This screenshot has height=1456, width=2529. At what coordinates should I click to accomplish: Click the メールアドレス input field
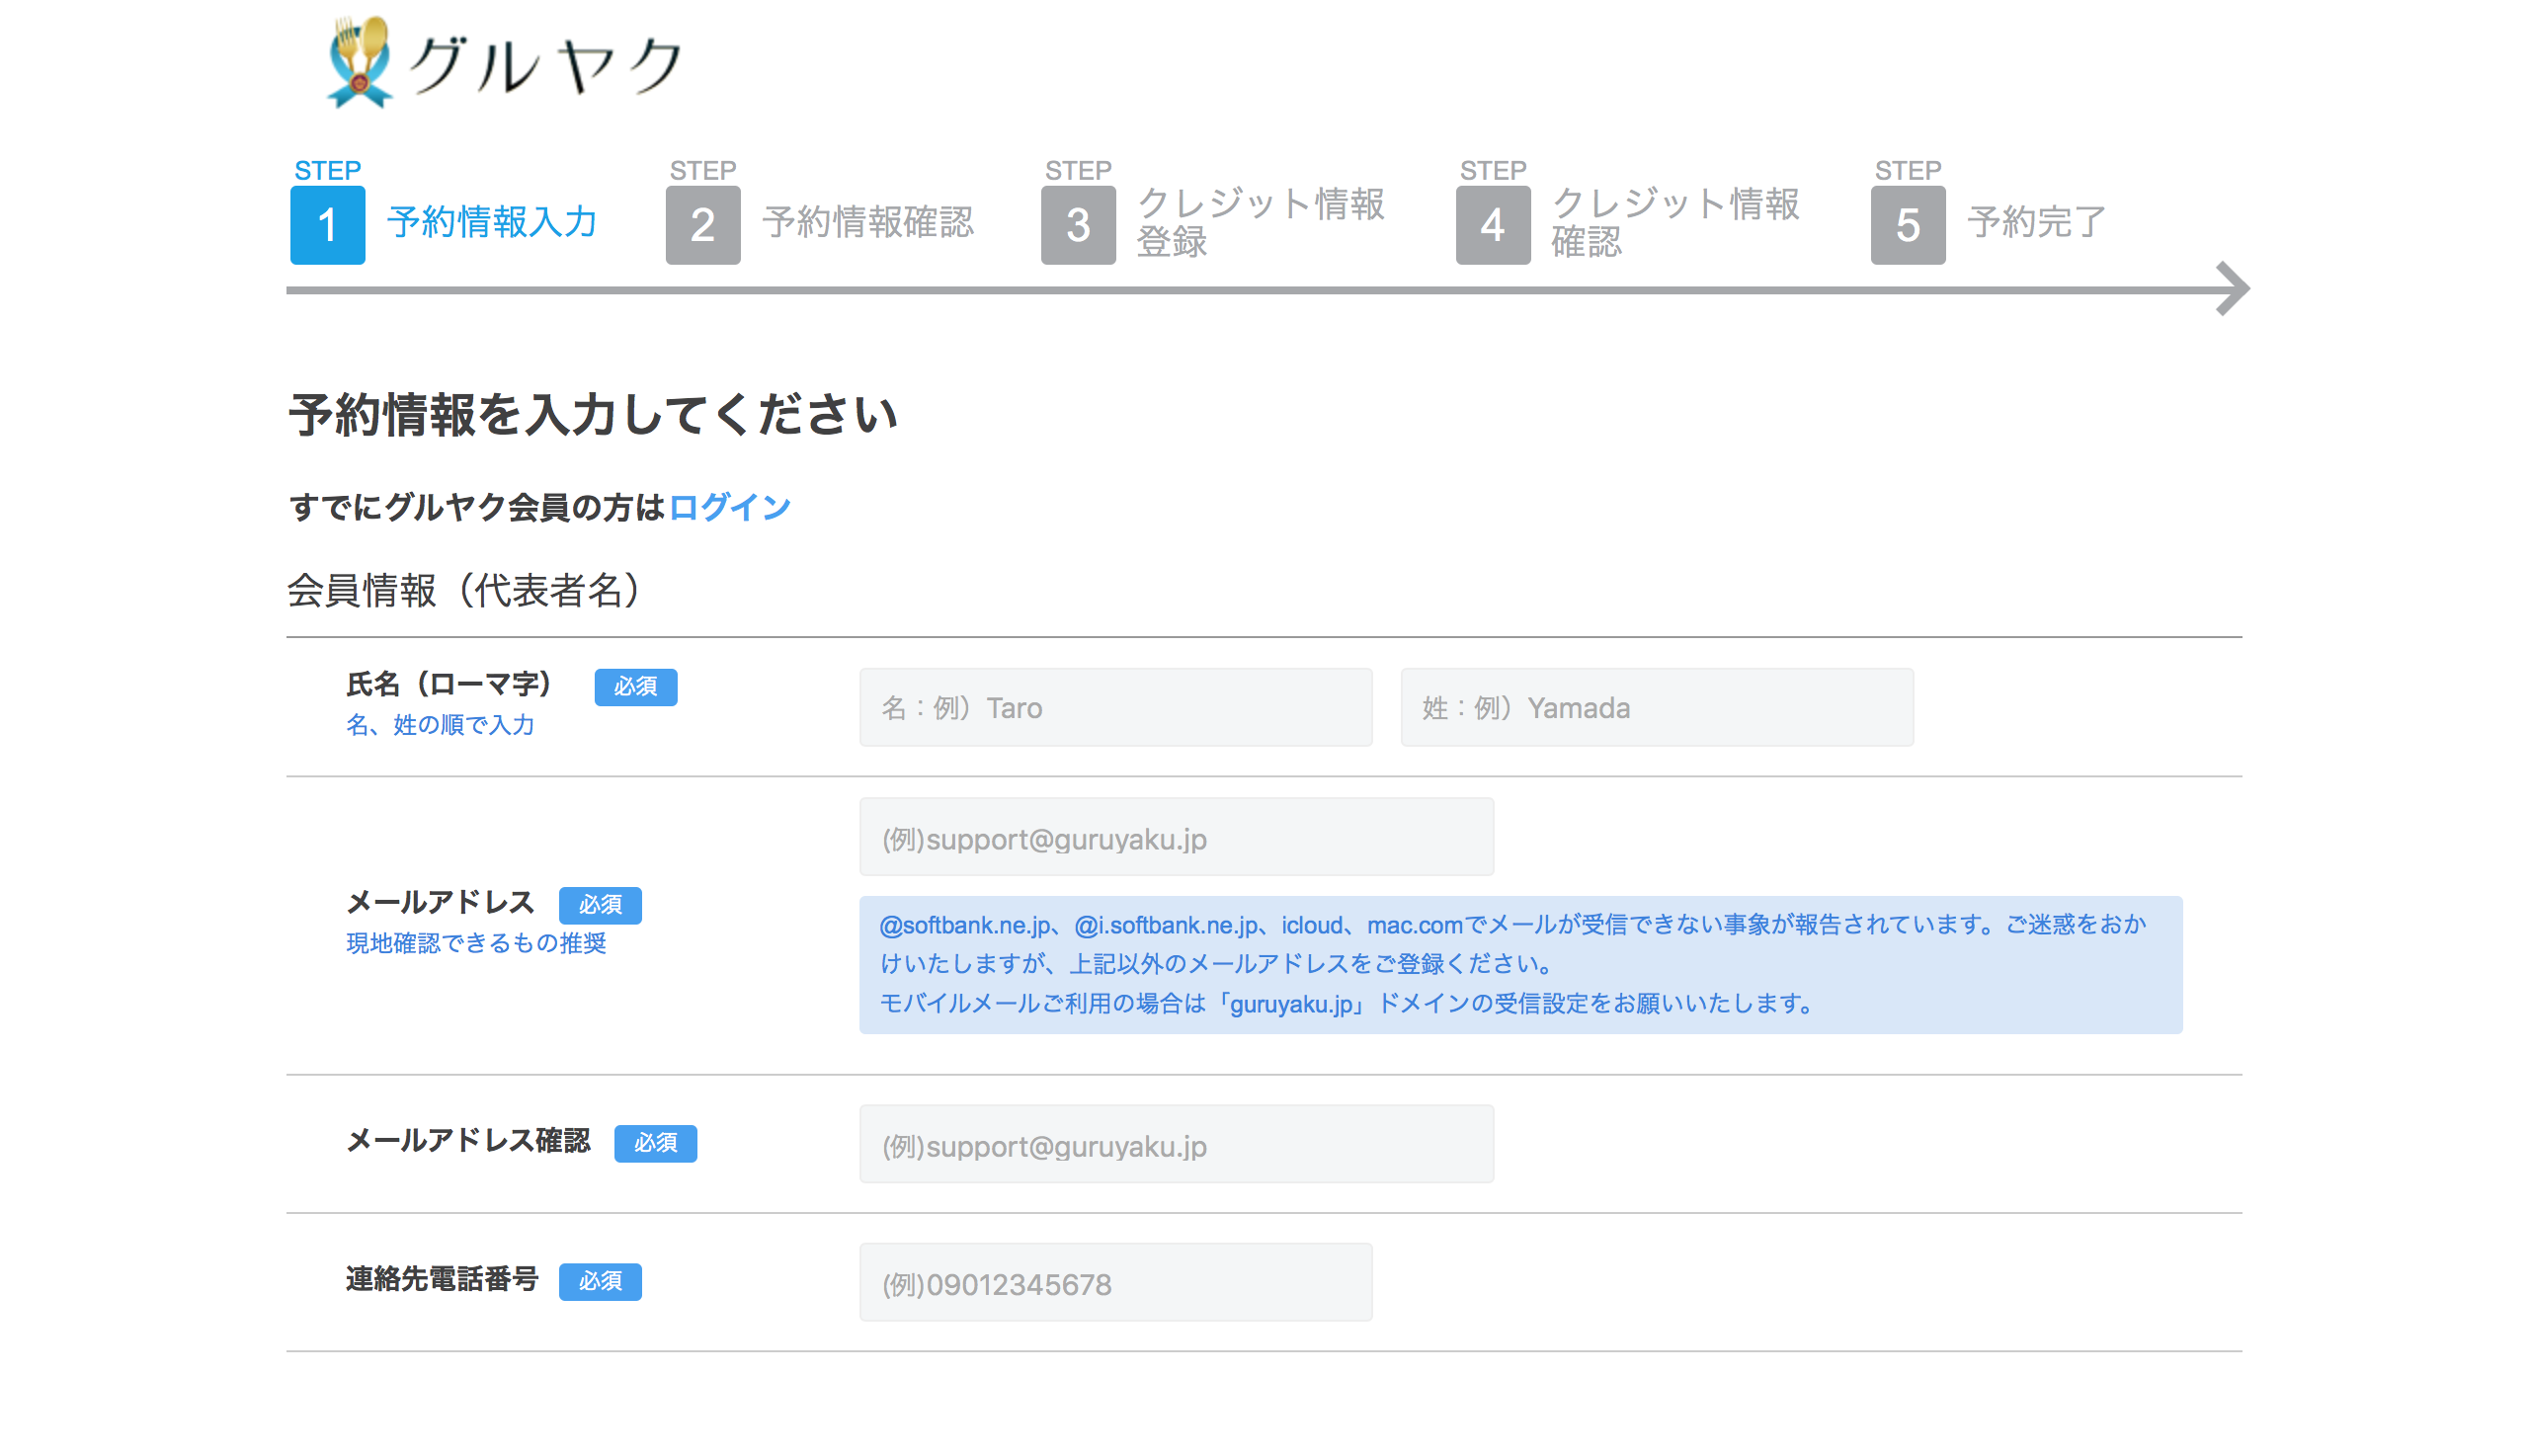[x=1176, y=837]
